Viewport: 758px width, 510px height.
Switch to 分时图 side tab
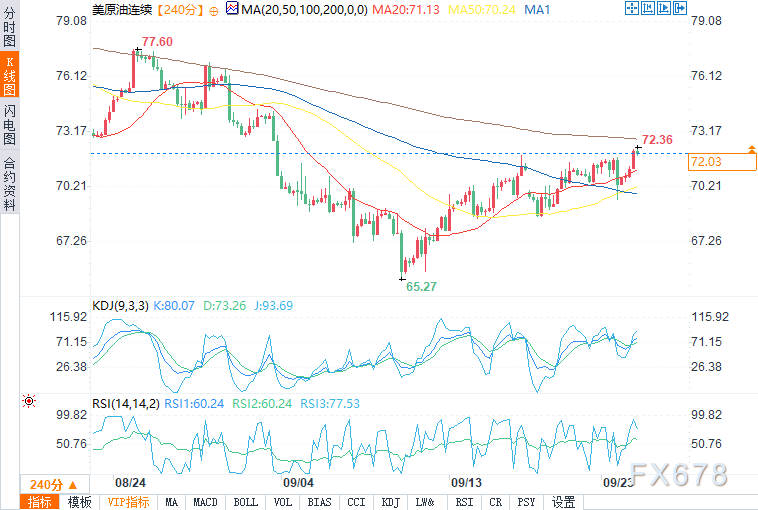click(9, 26)
